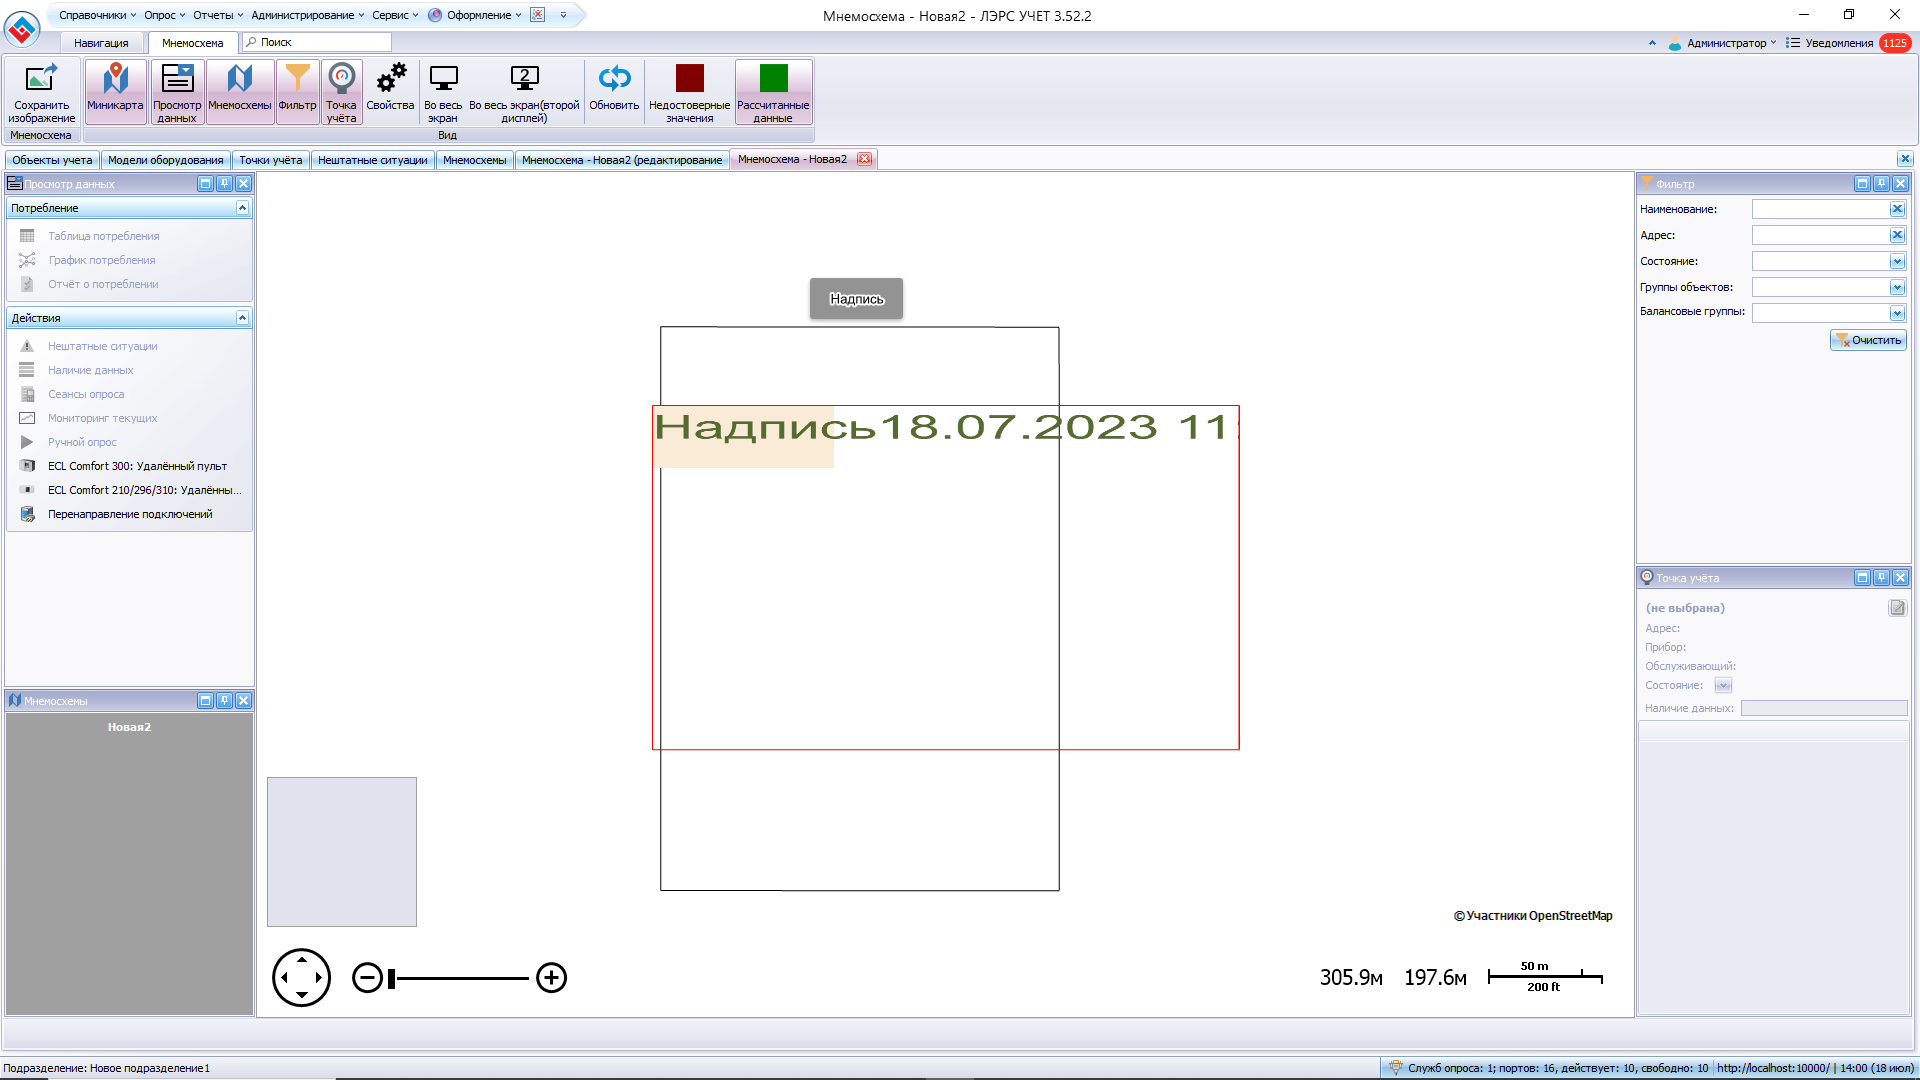Click the Очистить filter button
1920x1080 pixels.
[x=1867, y=341]
